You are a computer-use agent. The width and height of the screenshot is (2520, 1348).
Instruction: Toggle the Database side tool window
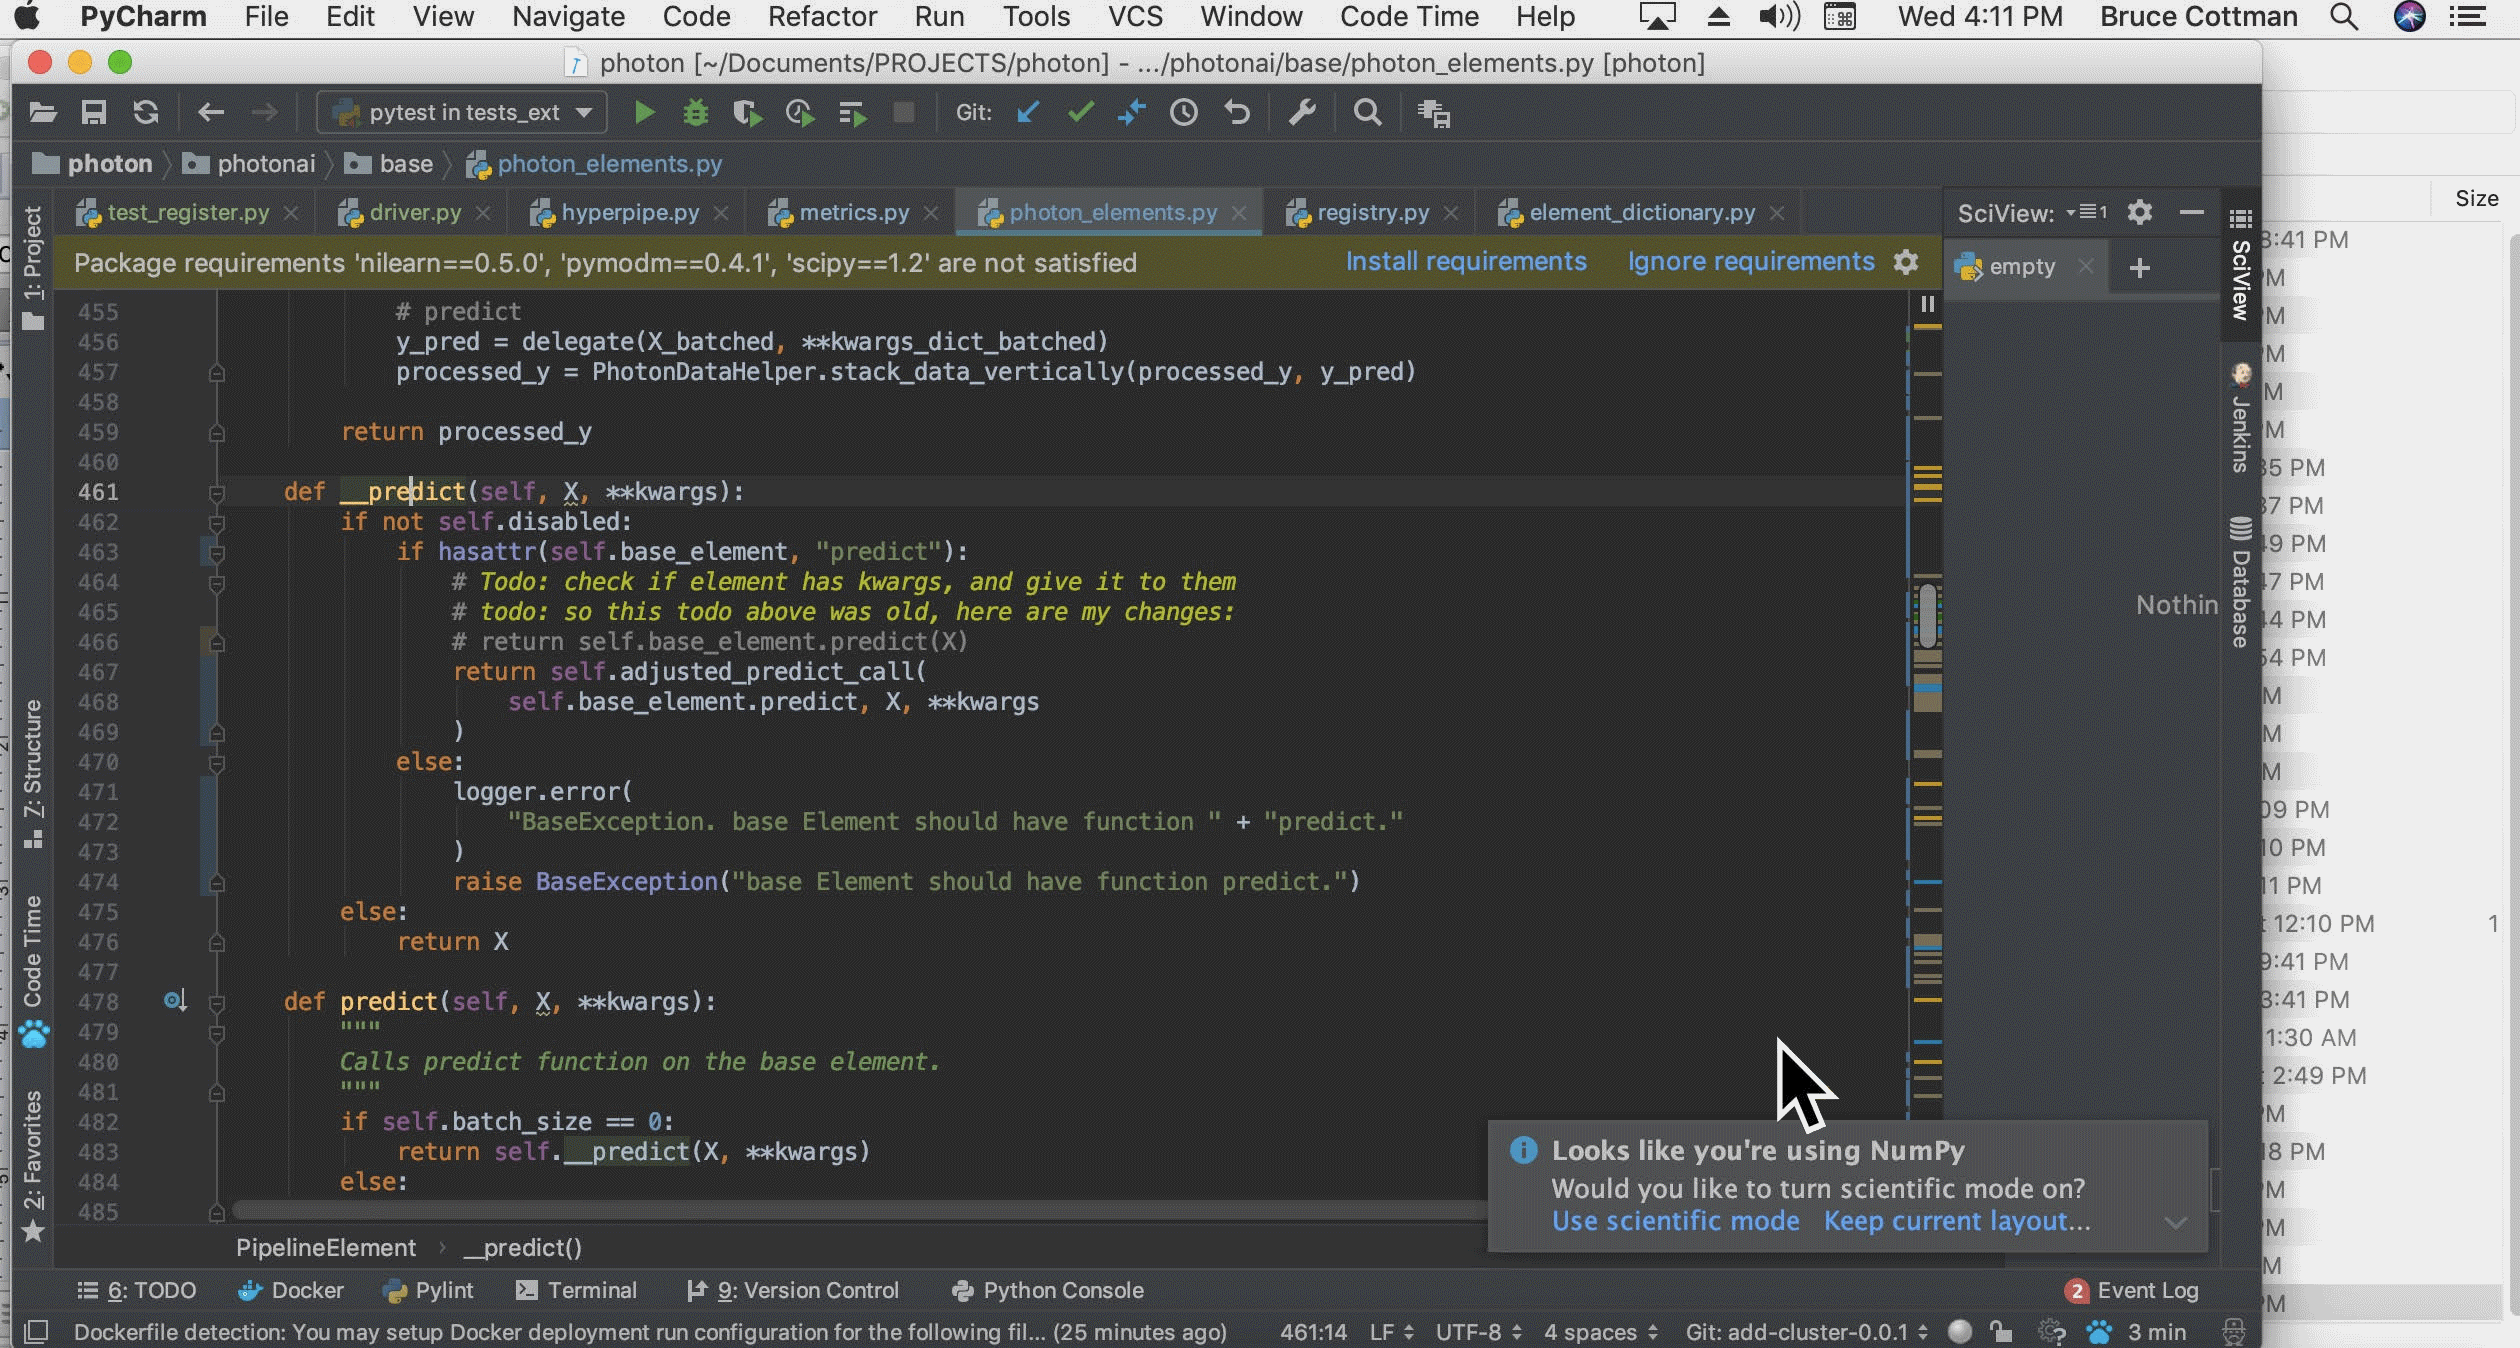(2241, 582)
